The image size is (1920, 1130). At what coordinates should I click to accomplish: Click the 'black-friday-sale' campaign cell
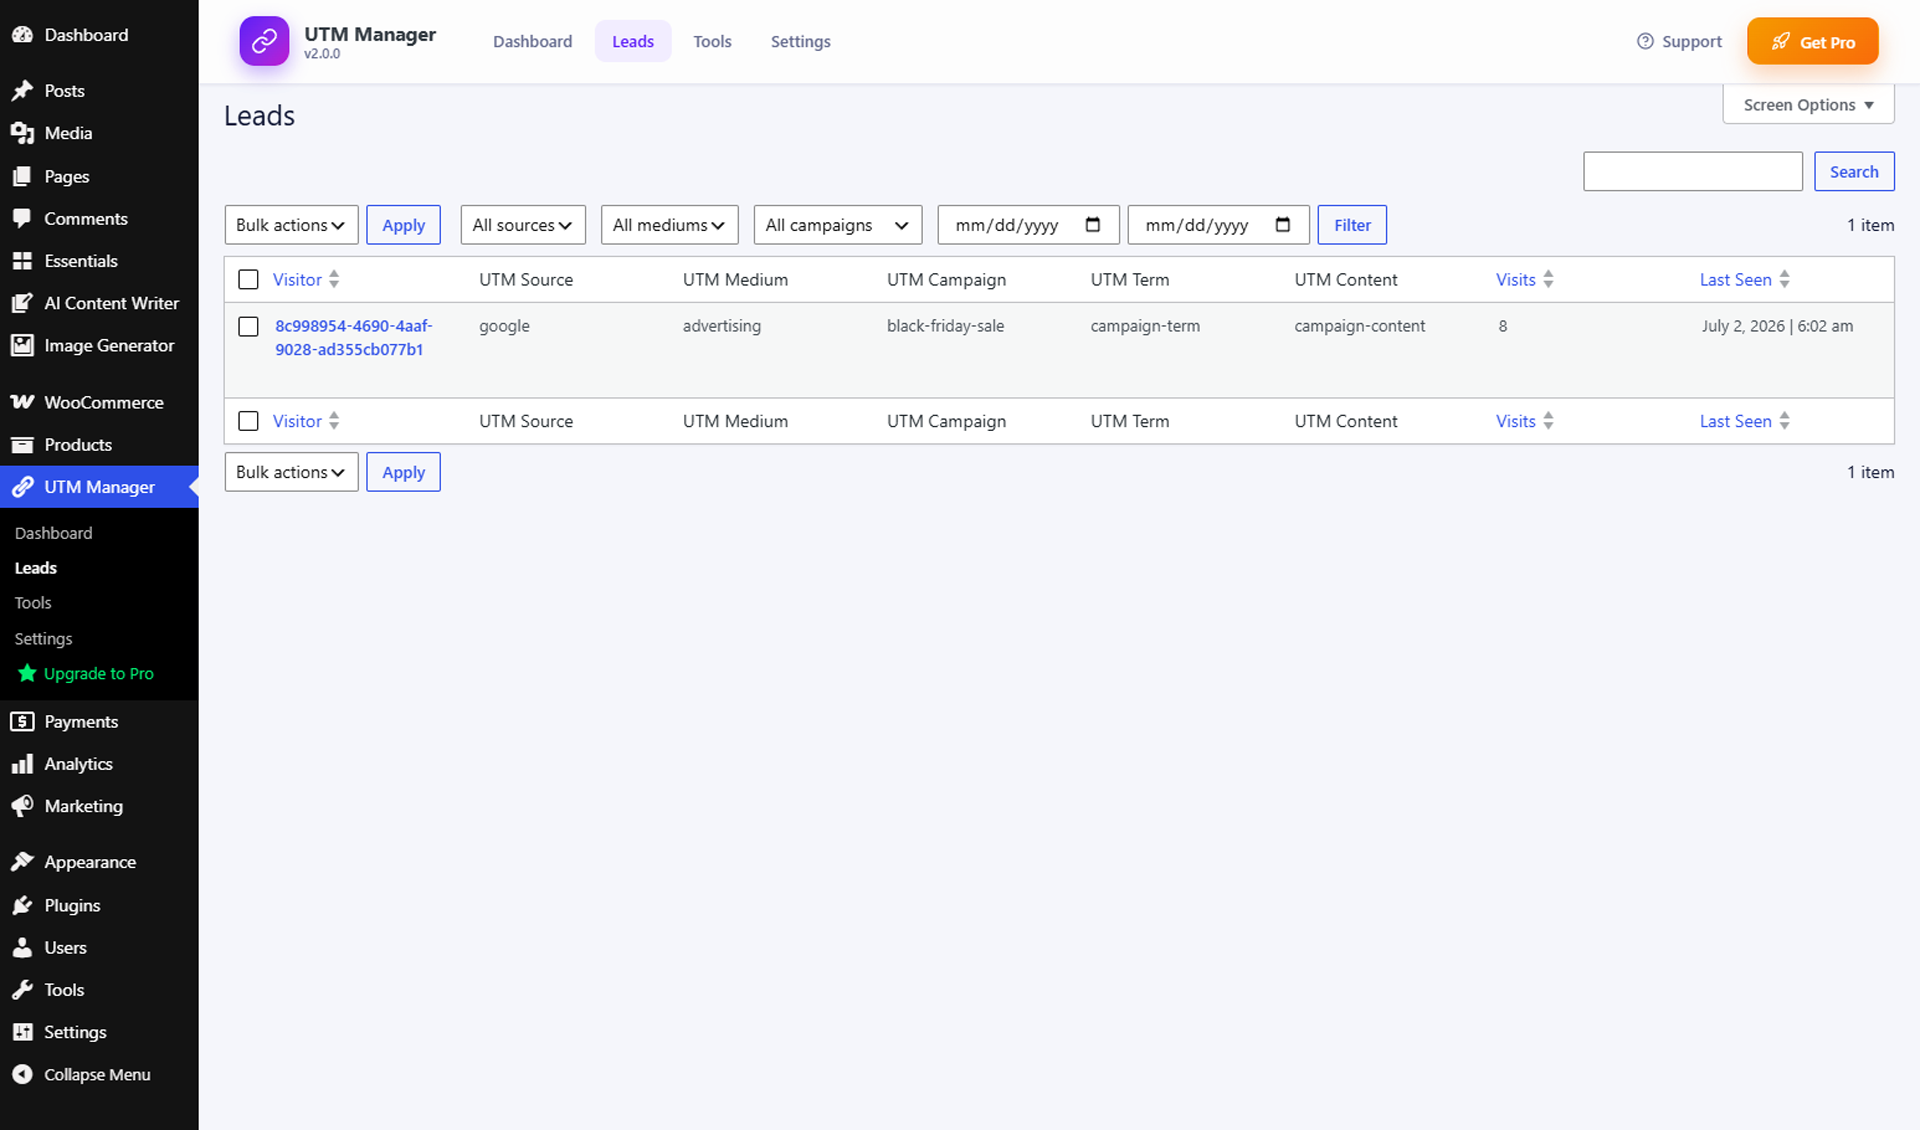945,326
